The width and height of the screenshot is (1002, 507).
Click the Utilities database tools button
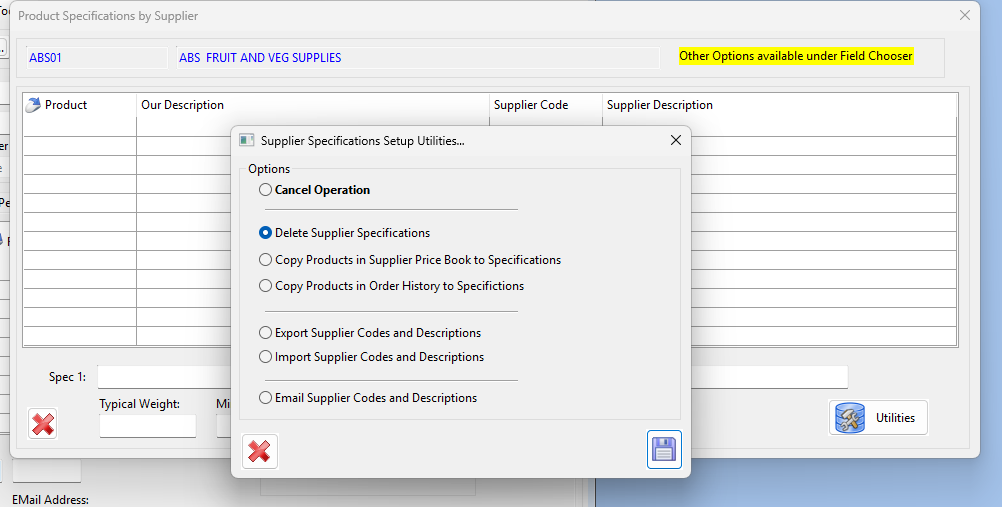click(x=878, y=418)
